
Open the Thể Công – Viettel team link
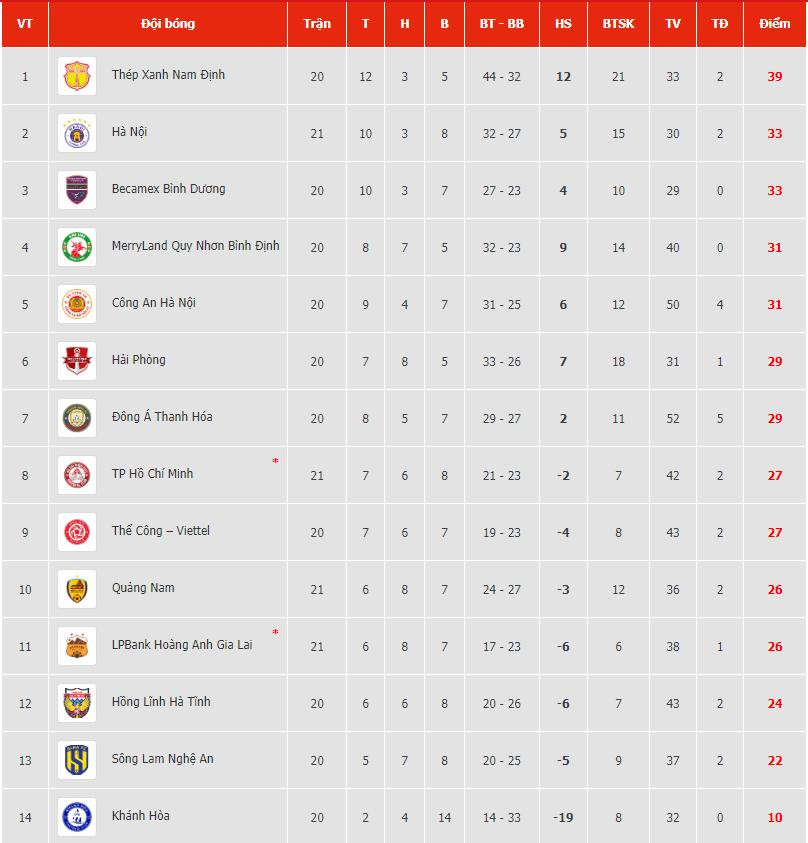(161, 531)
